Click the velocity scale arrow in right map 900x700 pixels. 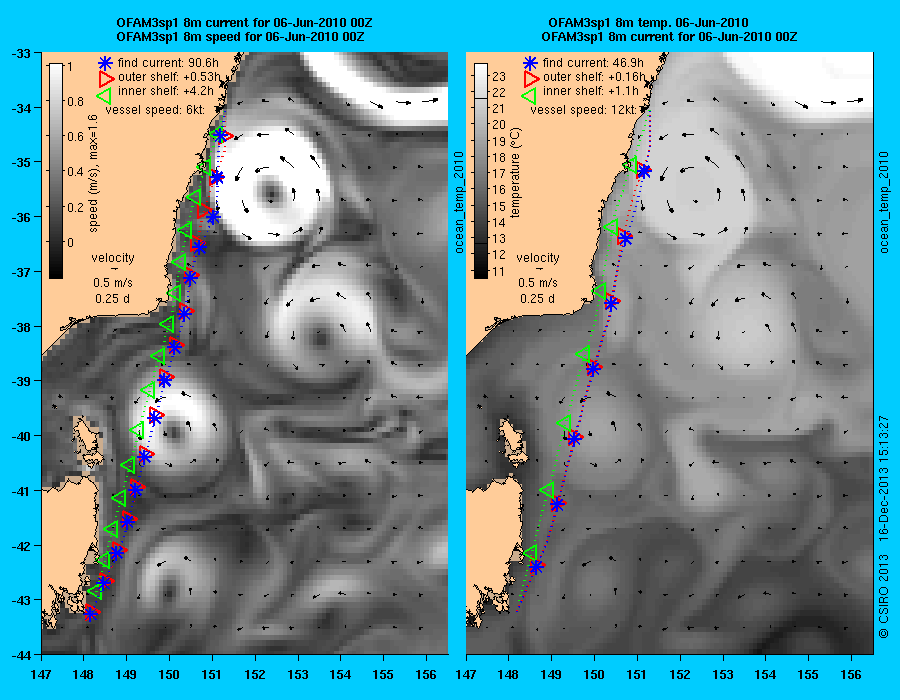[x=538, y=269]
